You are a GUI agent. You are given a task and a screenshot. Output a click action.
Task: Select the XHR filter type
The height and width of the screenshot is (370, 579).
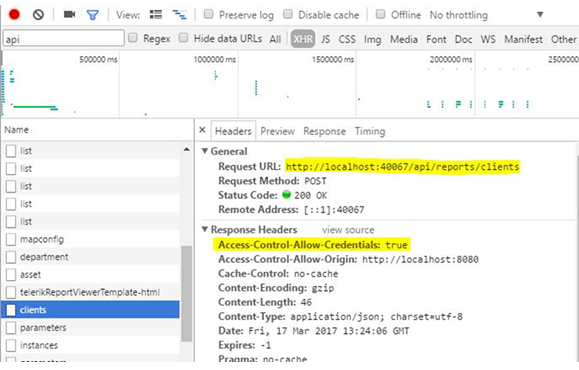(x=303, y=39)
